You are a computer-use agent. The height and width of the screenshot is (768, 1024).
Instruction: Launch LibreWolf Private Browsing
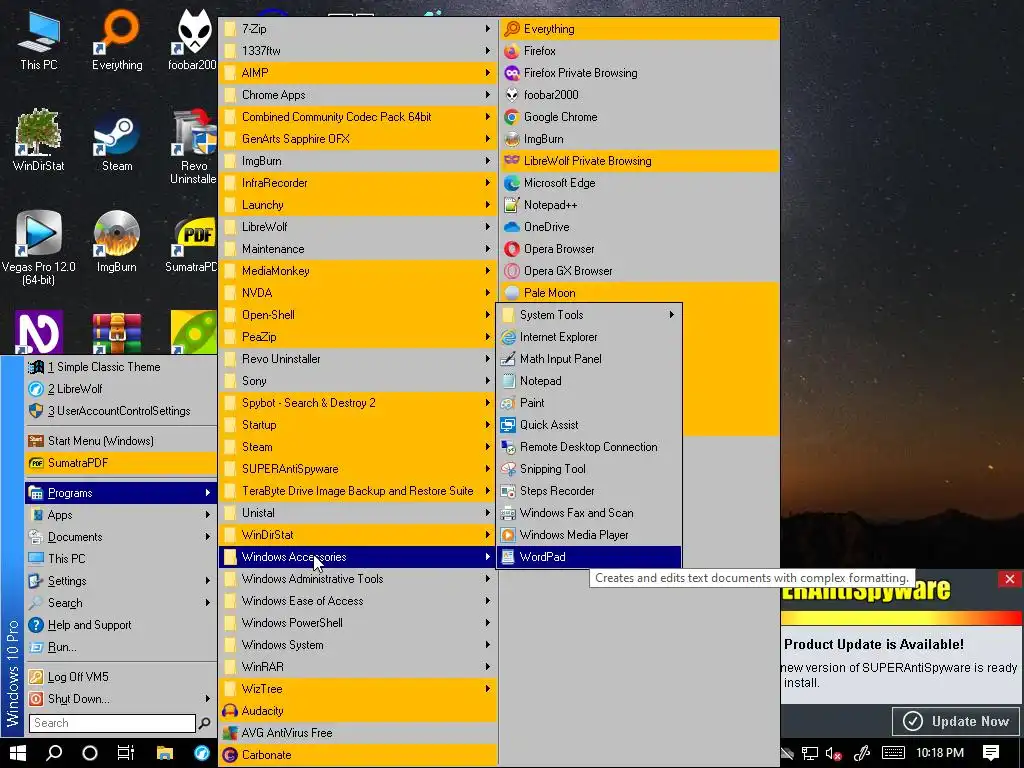click(640, 161)
